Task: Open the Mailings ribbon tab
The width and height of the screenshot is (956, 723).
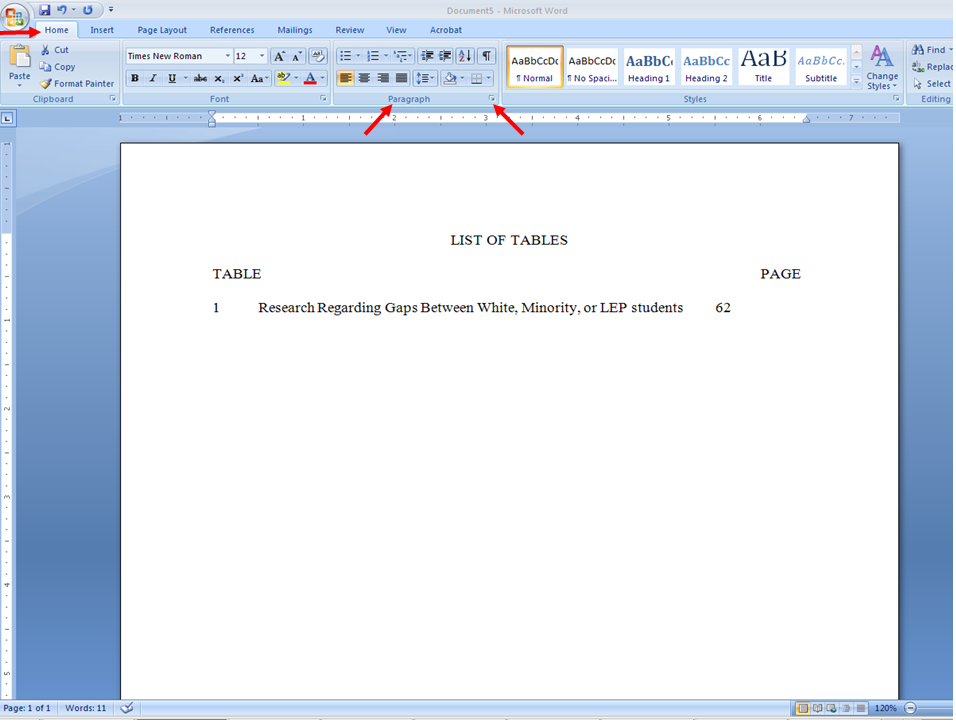Action: (x=294, y=29)
